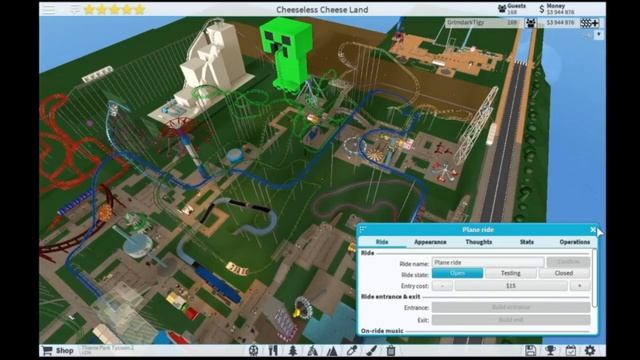Set ride state to Testing
Screen dimensions: 640x360
click(x=511, y=273)
